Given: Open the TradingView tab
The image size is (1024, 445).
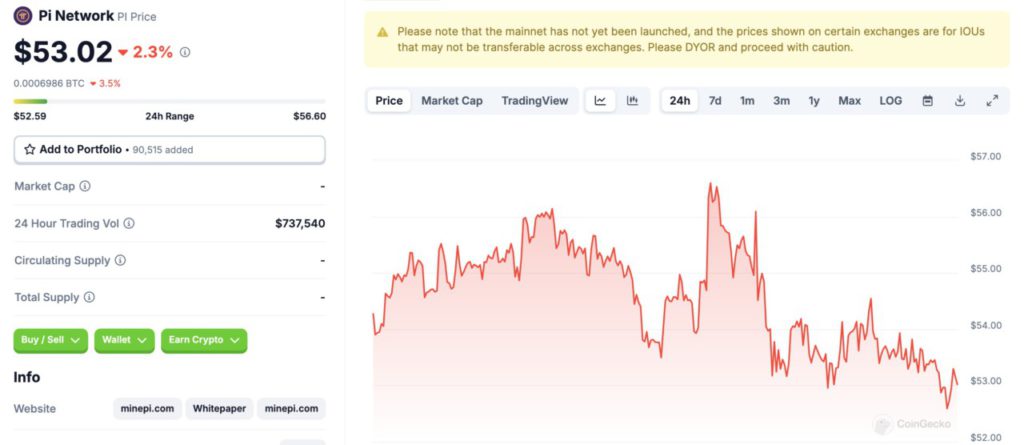Looking at the screenshot, I should (534, 101).
